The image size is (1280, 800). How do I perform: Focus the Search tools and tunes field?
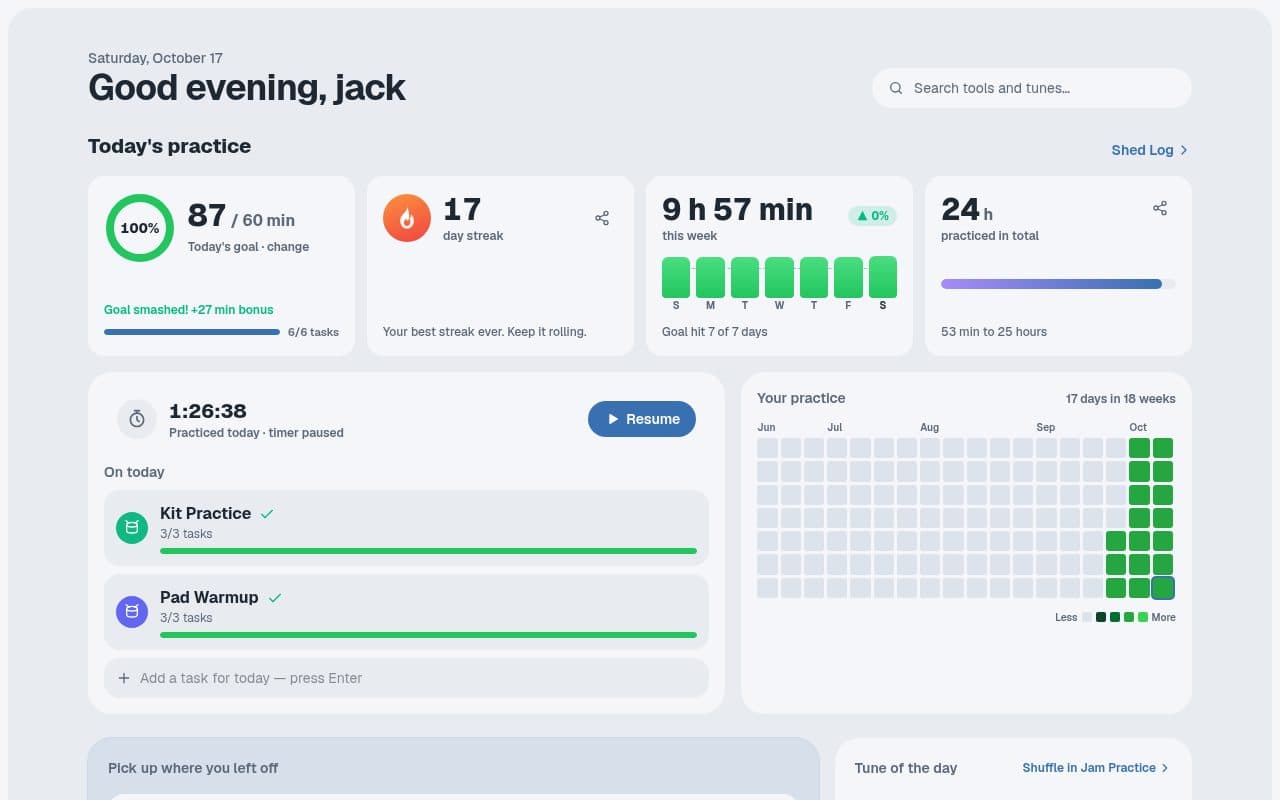pyautogui.click(x=1032, y=88)
